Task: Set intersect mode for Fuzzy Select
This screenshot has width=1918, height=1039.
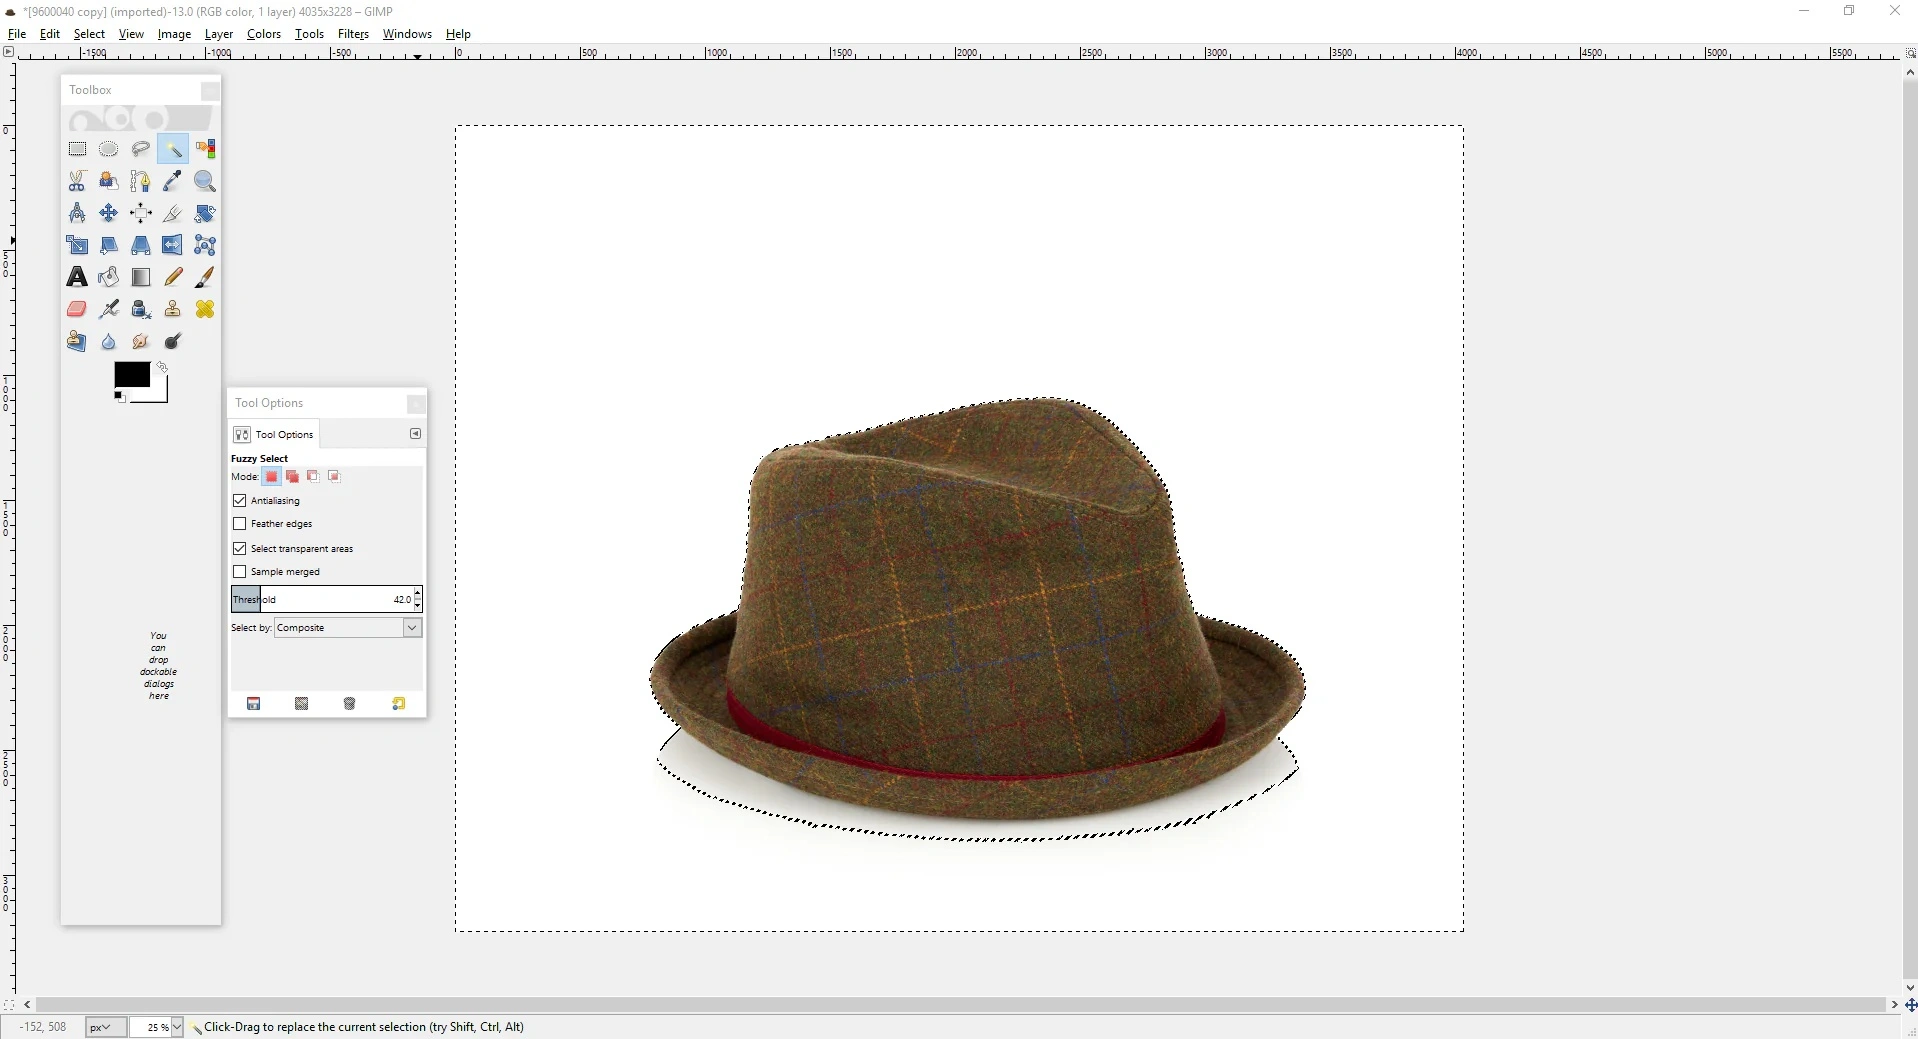Action: point(334,477)
